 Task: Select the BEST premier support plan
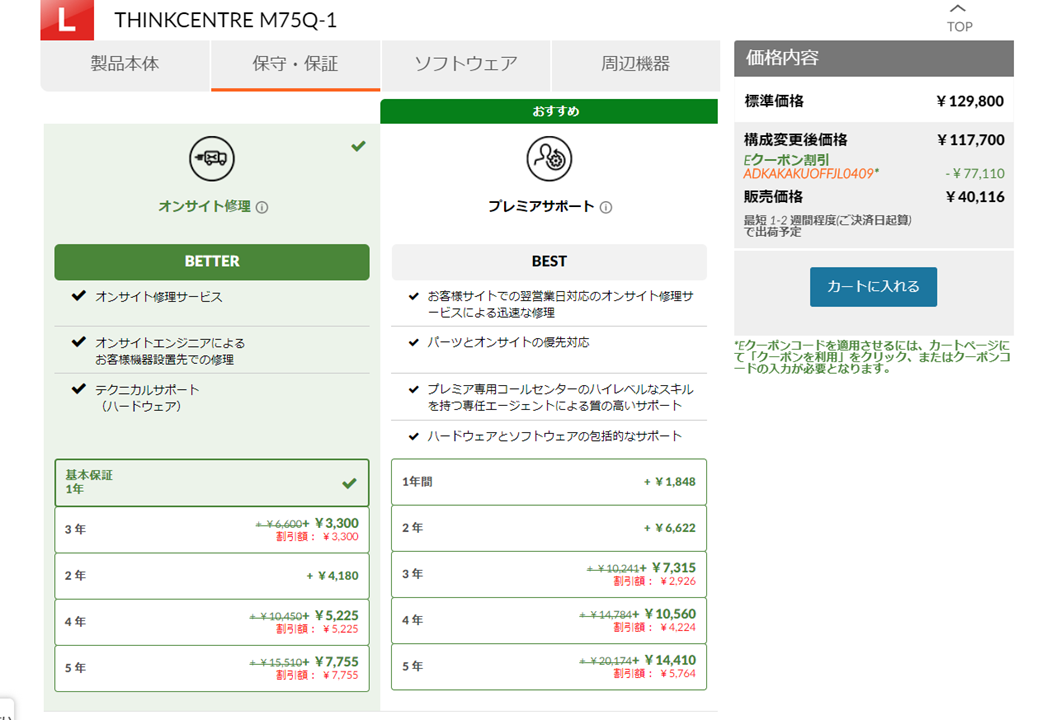(549, 262)
